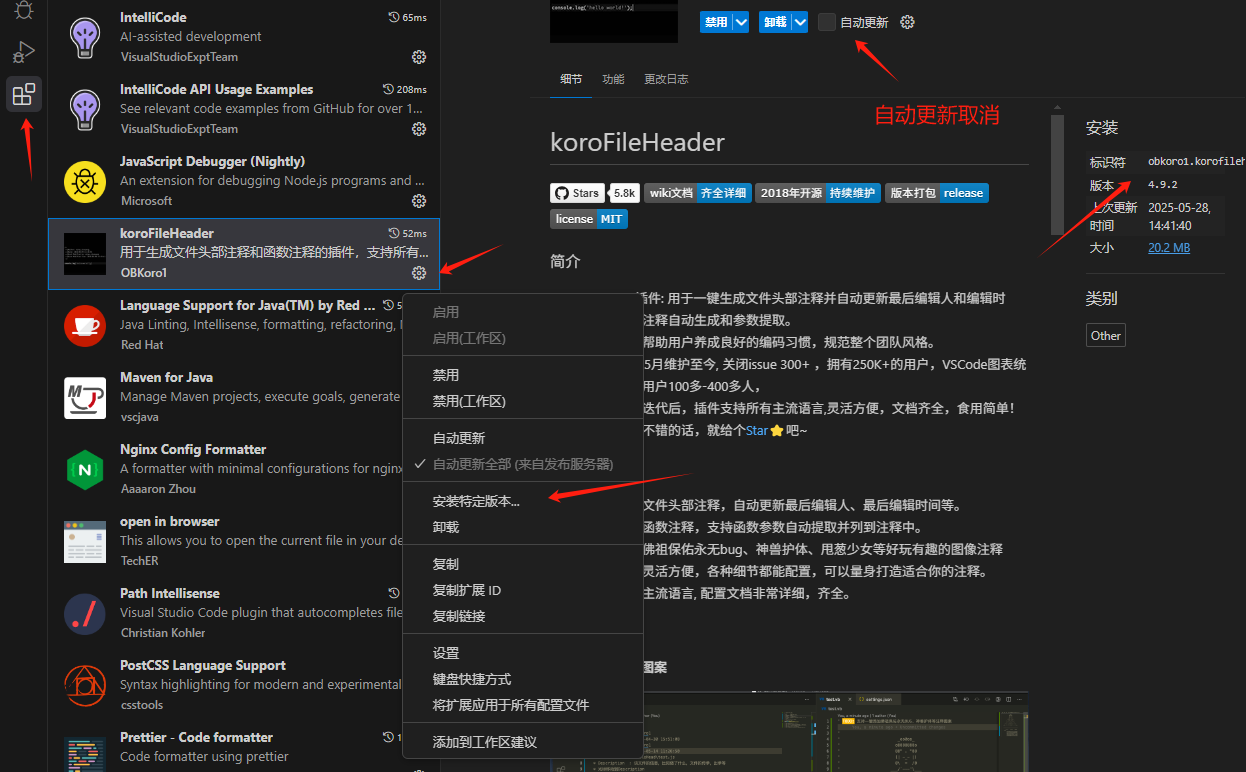Select the Red Hat Java coffee cup icon

coord(85,326)
